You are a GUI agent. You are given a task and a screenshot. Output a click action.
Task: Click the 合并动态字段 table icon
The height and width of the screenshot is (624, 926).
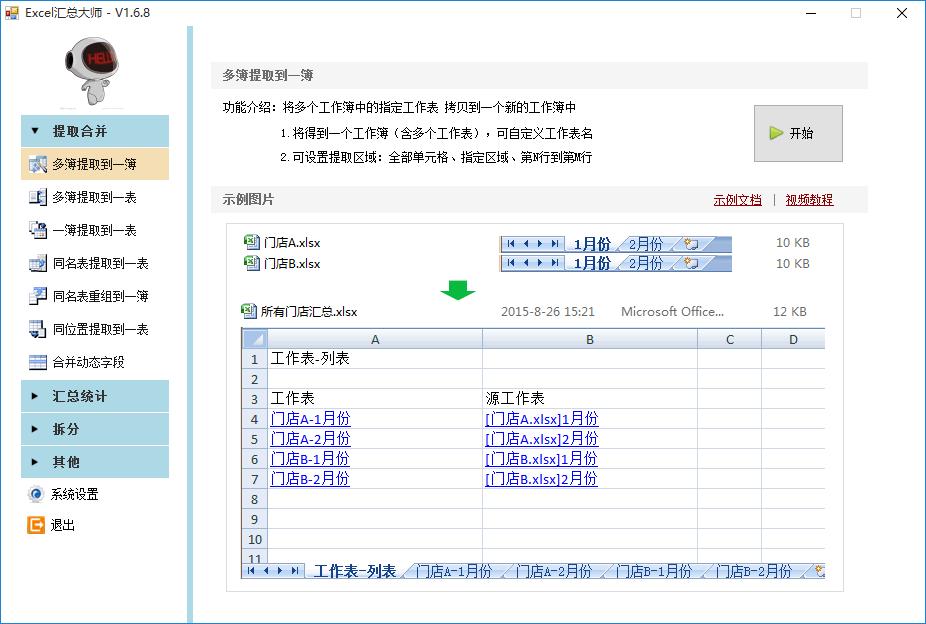click(x=38, y=362)
